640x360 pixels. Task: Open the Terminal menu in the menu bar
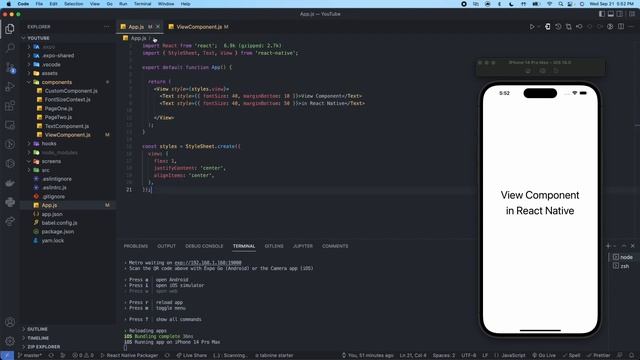tap(142, 4)
